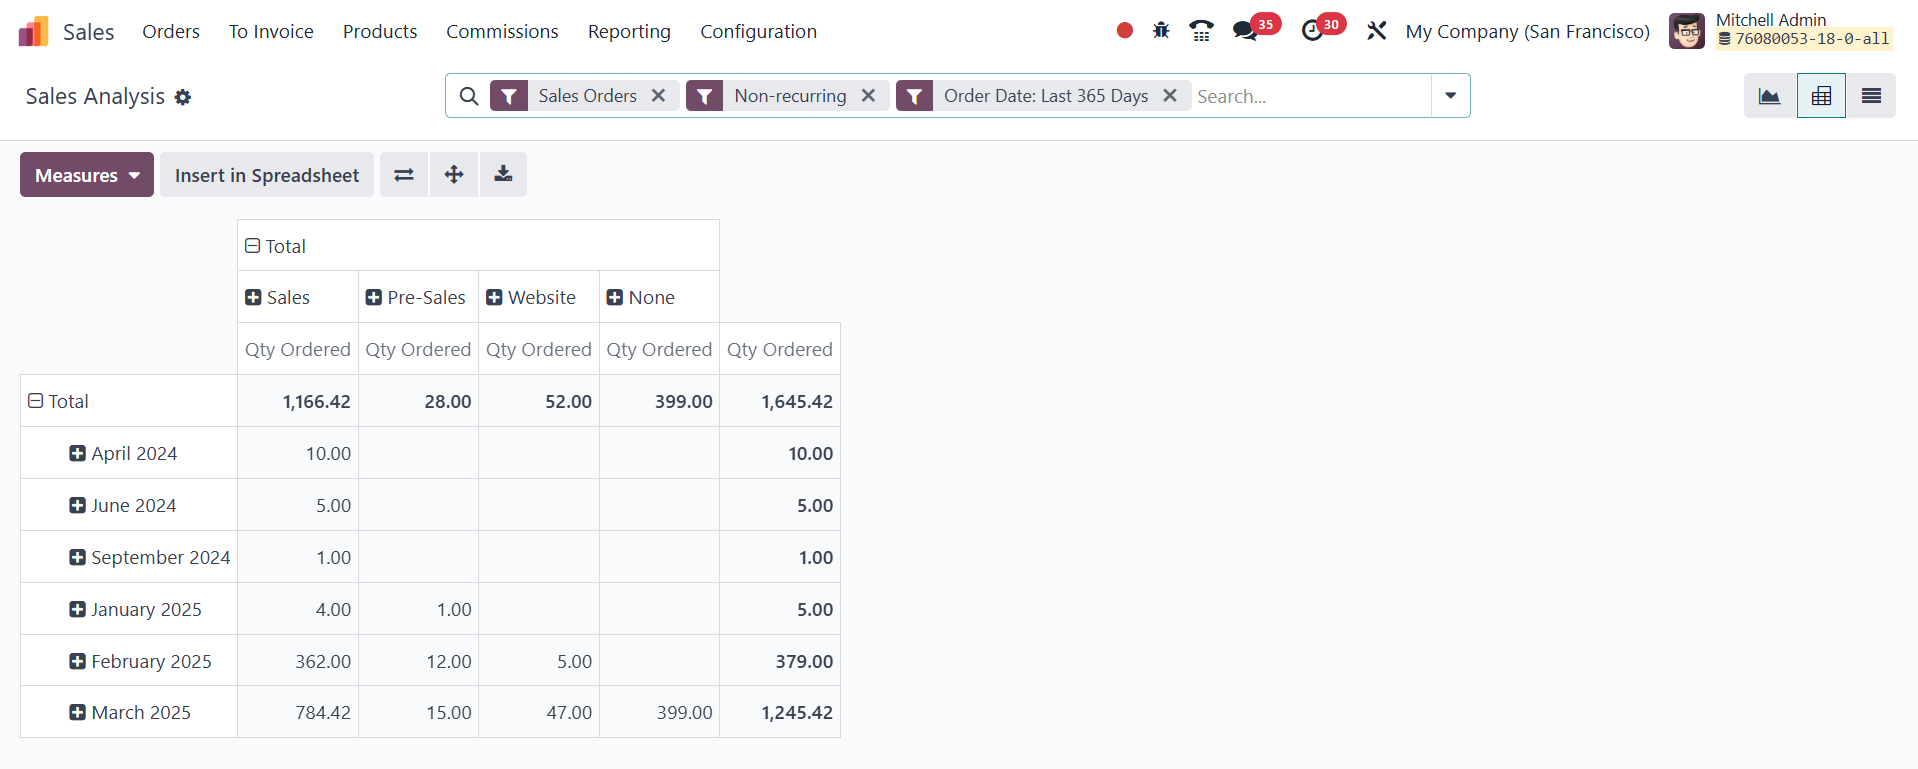
Task: Expand the March 2025 row
Action: (130, 712)
